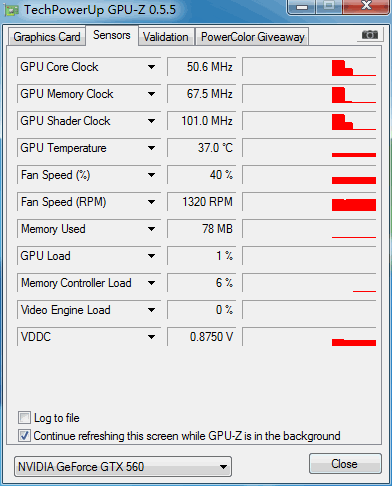The image size is (392, 486).
Task: Minimize the GPU-Z window
Action: coord(302,7)
